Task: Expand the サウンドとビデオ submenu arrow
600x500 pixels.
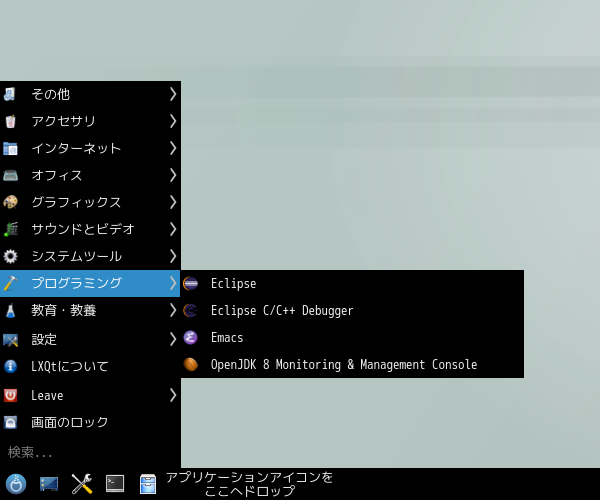Action: pyautogui.click(x=173, y=229)
